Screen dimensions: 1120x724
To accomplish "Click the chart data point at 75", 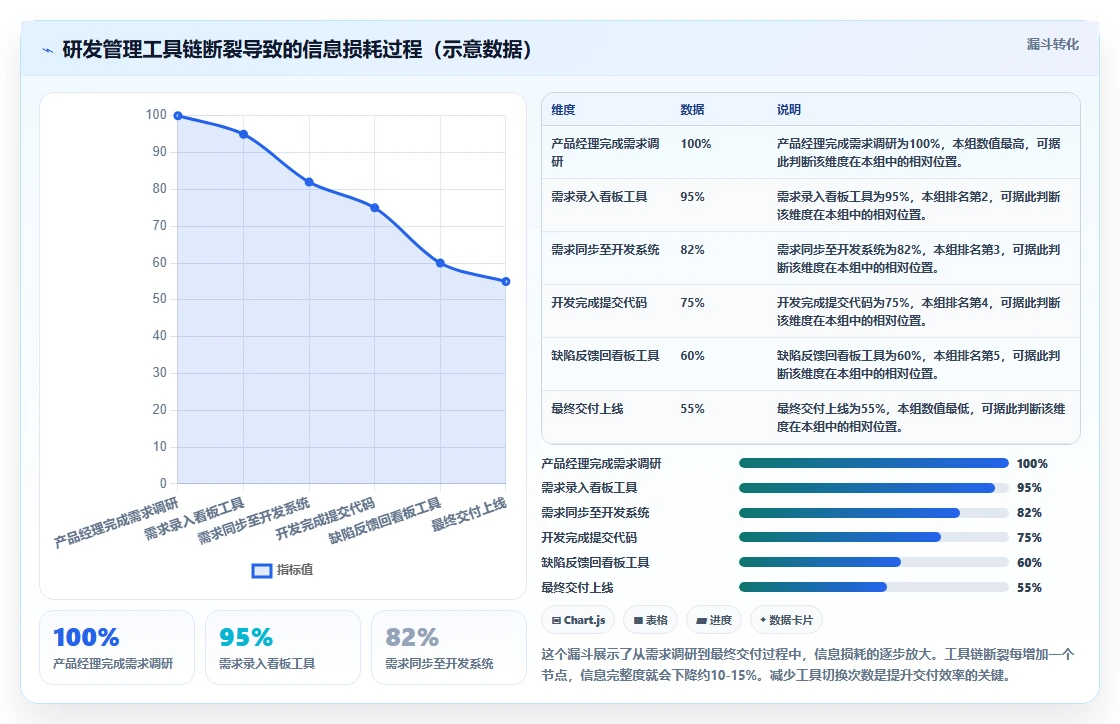I will [375, 208].
